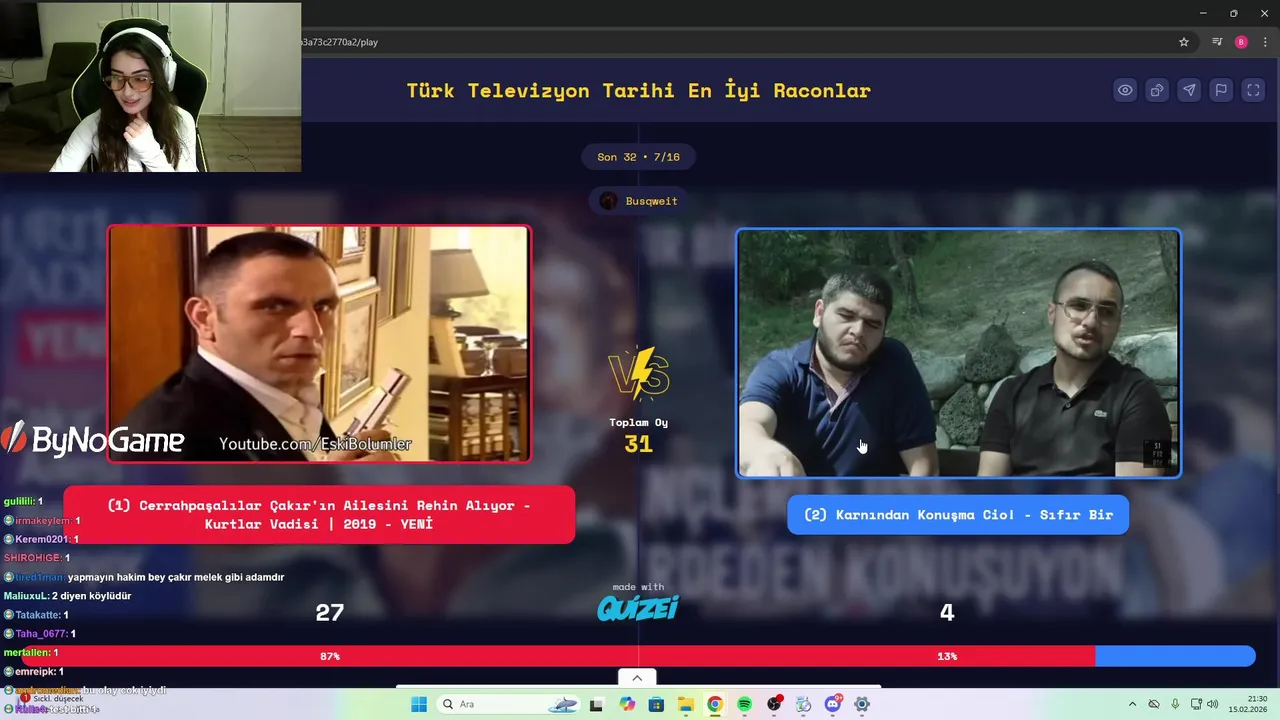The width and height of the screenshot is (1280, 720).
Task: Vote for (2) Karnından Konuşma Cio! button
Action: [x=958, y=515]
